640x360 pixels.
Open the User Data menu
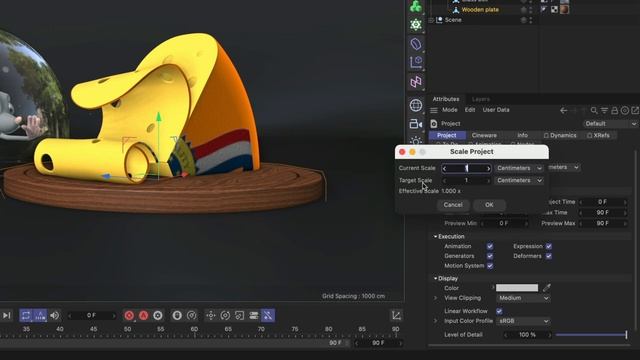pyautogui.click(x=496, y=110)
